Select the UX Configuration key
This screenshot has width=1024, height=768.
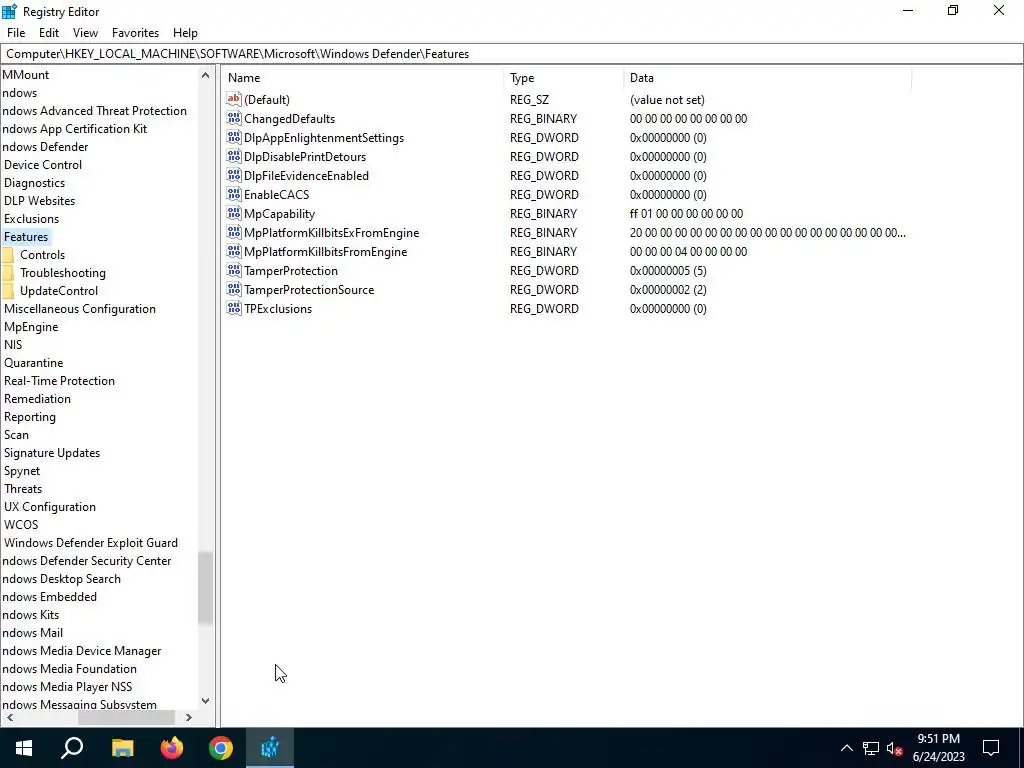[50, 507]
